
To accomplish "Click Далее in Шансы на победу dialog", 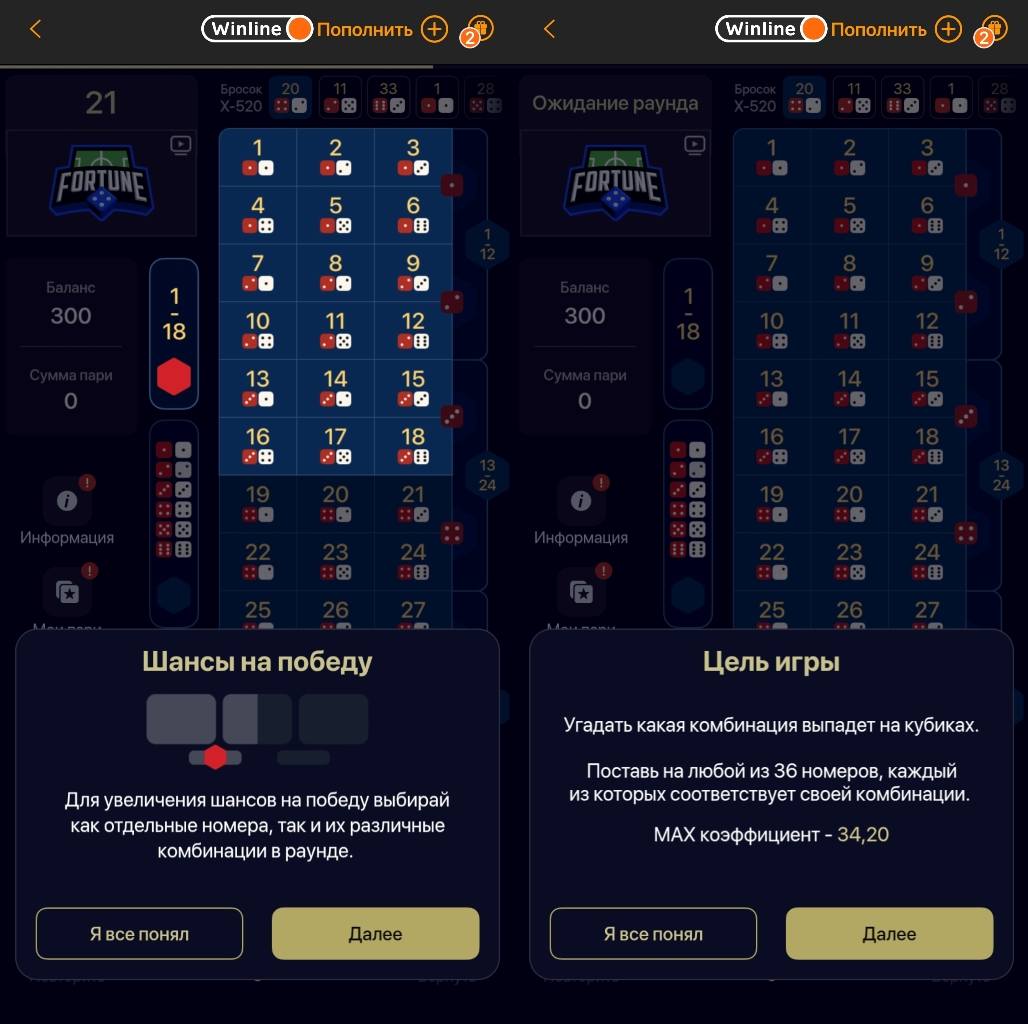I will [375, 934].
